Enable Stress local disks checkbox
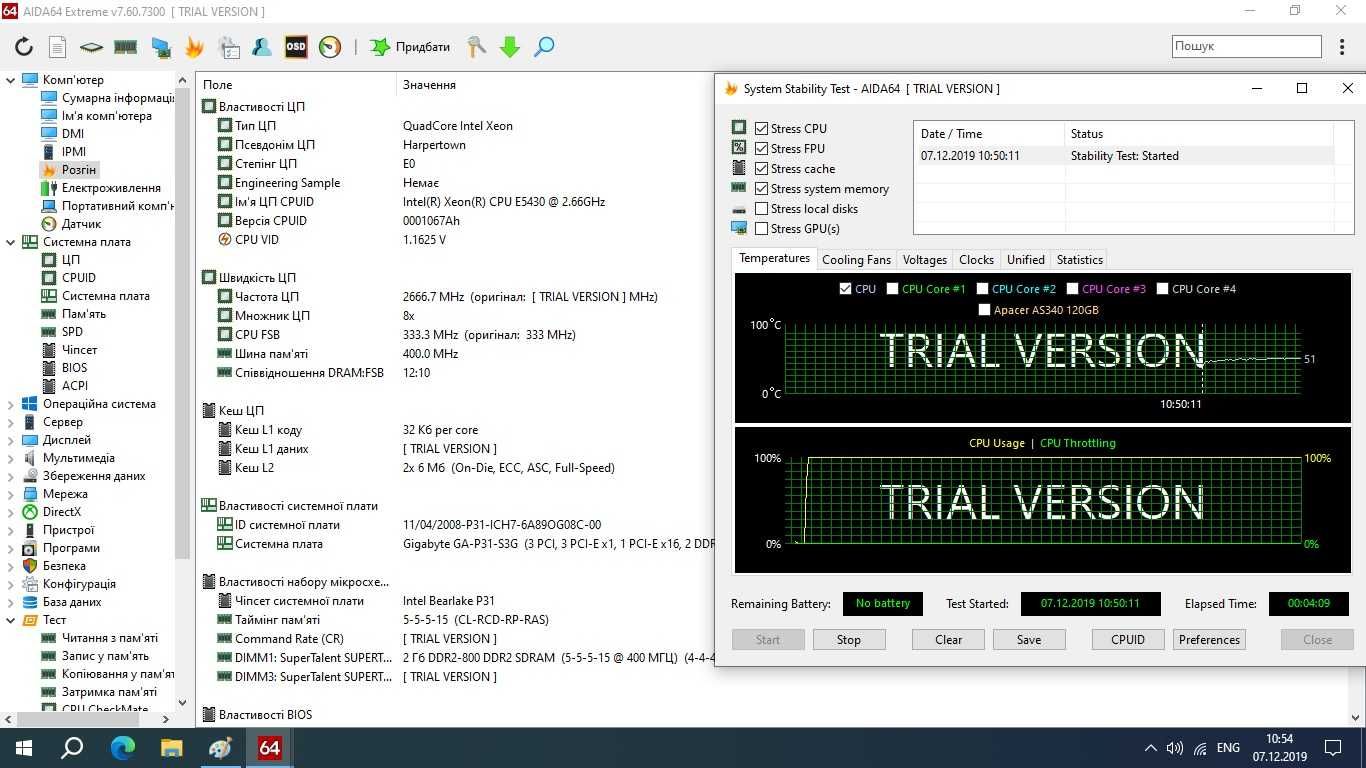 762,208
